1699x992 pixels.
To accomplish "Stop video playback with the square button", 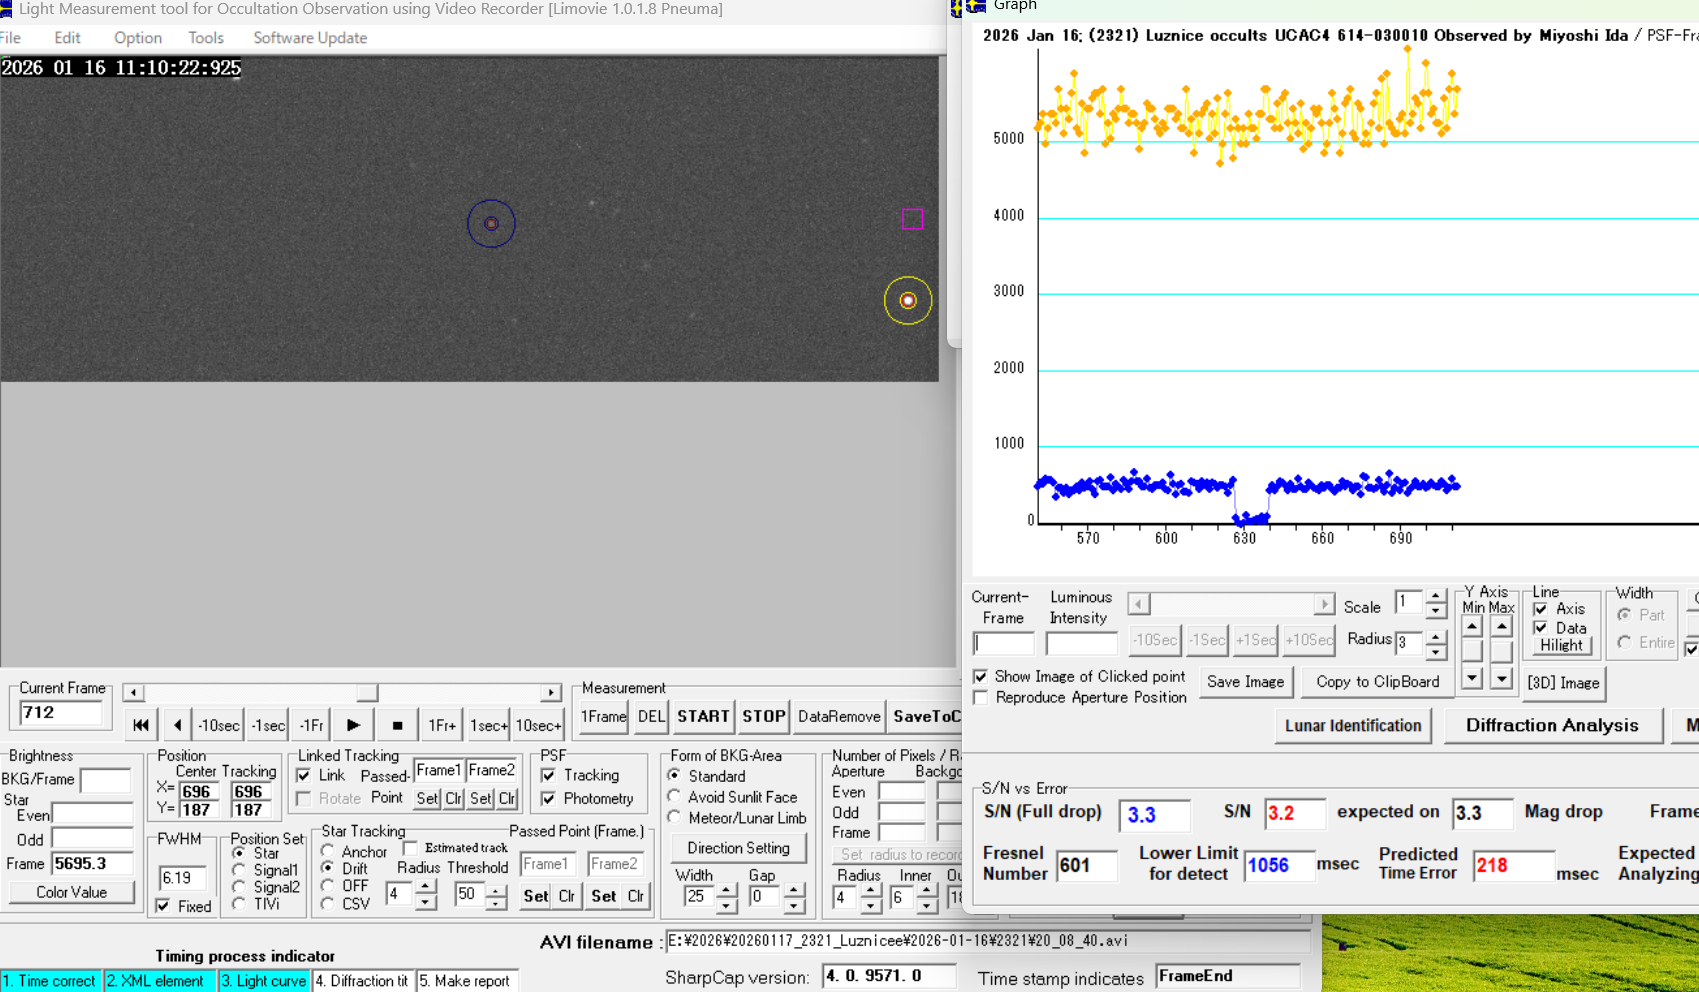I will tap(397, 725).
